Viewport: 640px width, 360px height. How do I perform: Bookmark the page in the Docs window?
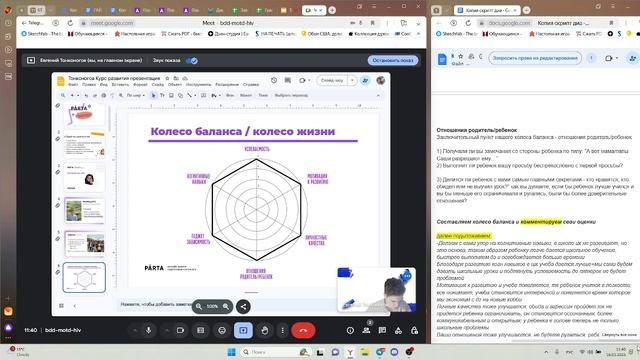click(611, 23)
